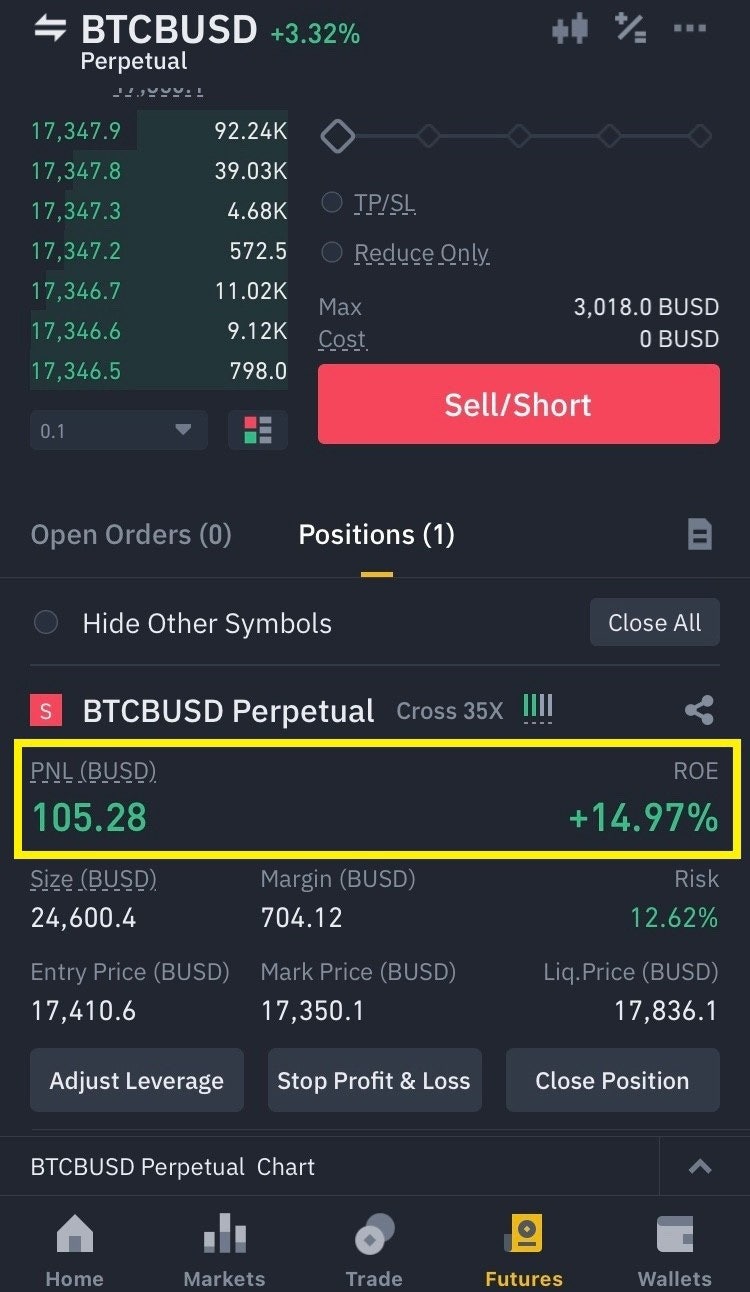Go to the Home tab icon
750x1292 pixels.
pos(74,1236)
